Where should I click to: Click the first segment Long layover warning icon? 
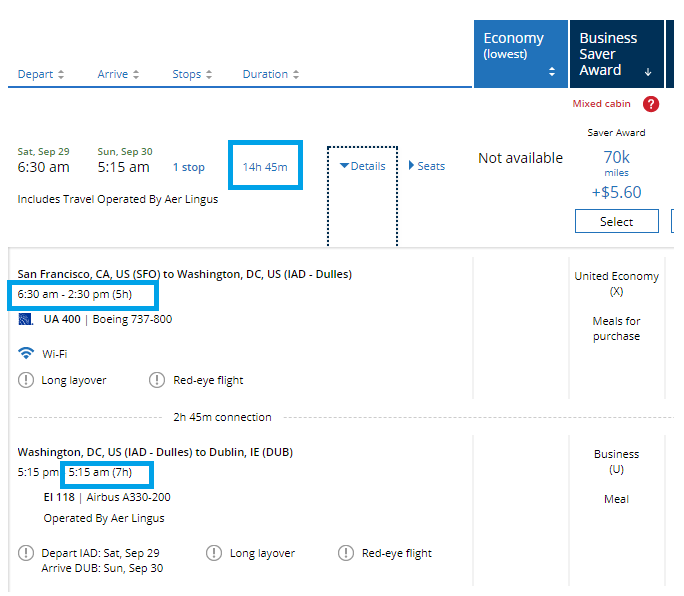coord(26,380)
